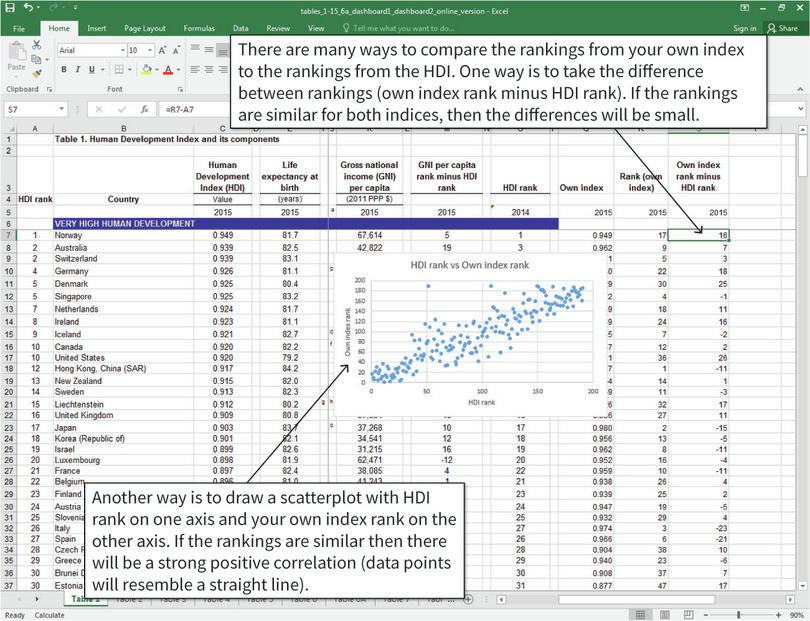The width and height of the screenshot is (810, 621).
Task: Click the Normal view icon in status bar
Action: pyautogui.click(x=640, y=612)
